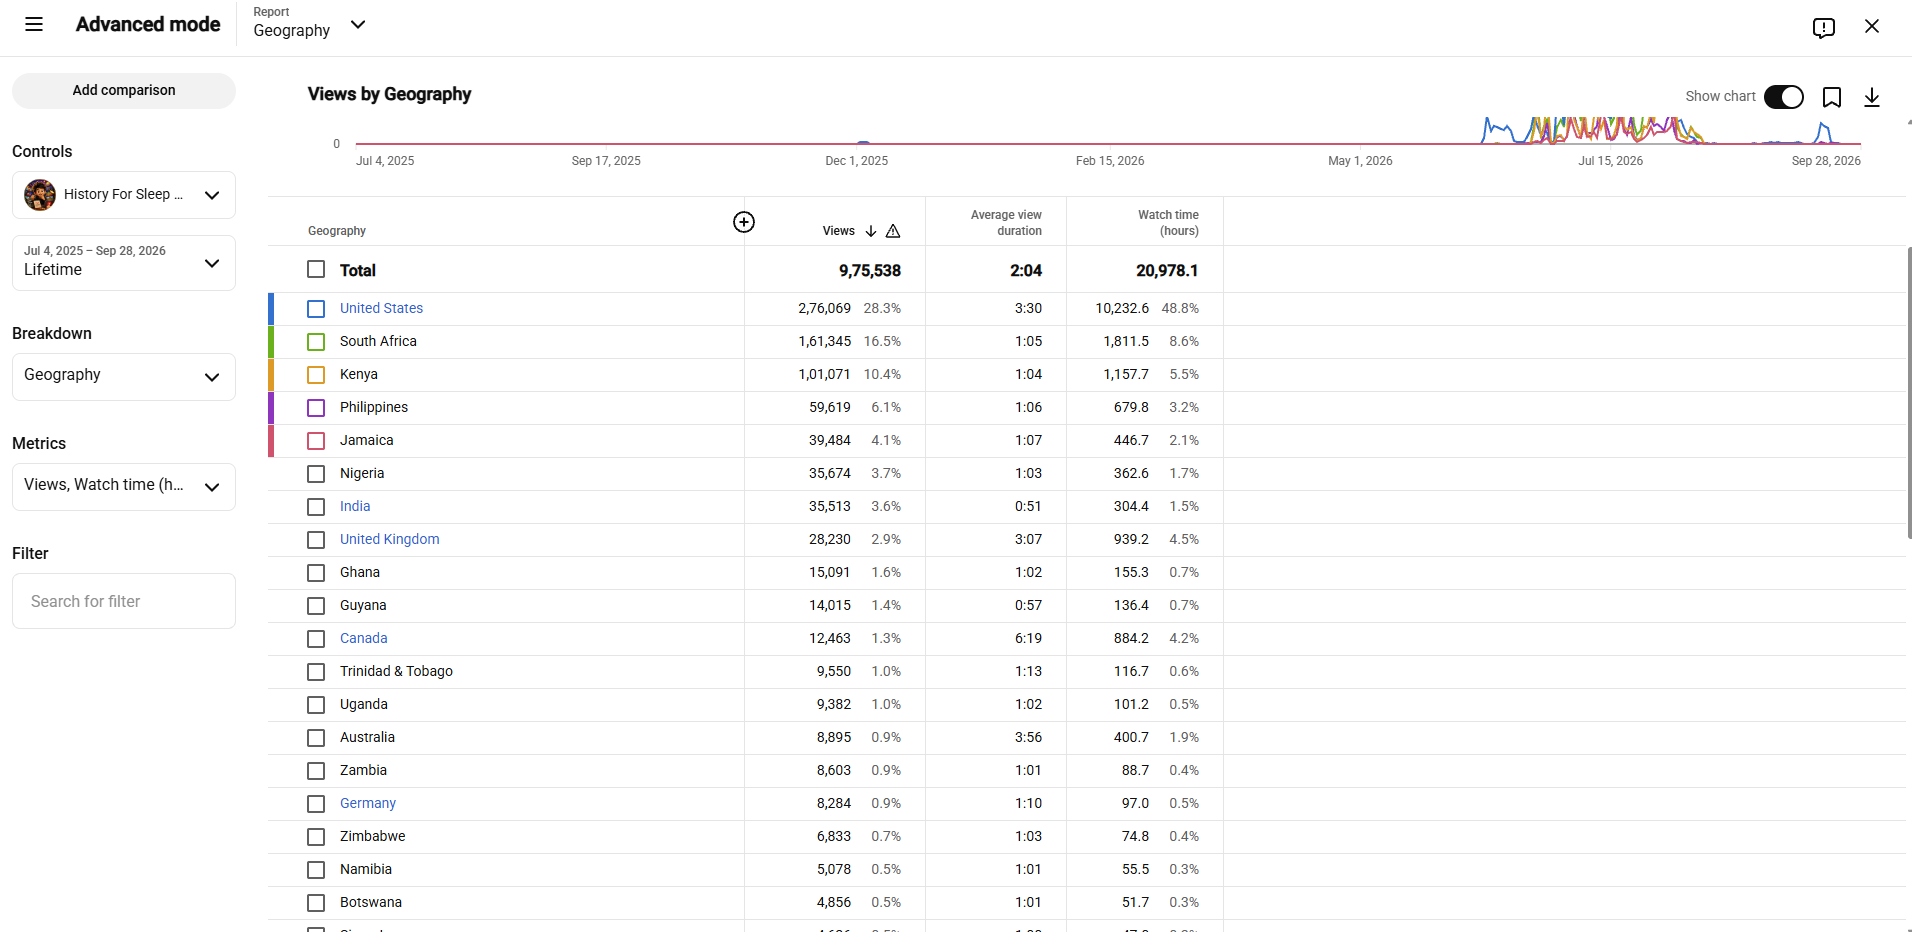The image size is (1912, 932).
Task: Toggle the Kenya row checkbox
Action: pyautogui.click(x=316, y=375)
